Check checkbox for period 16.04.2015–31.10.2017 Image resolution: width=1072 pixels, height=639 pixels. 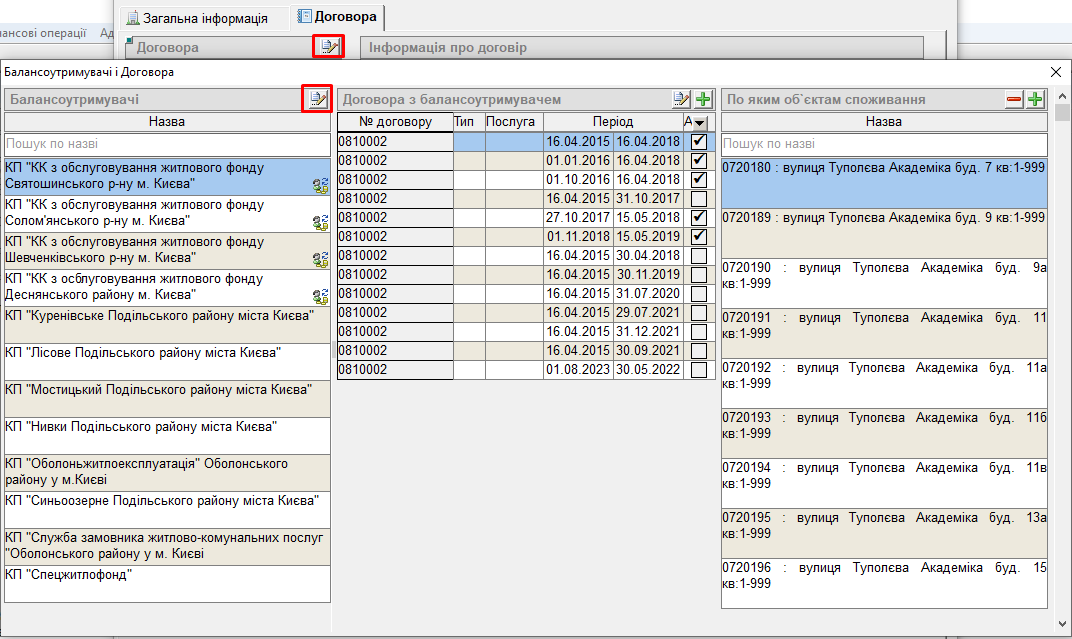click(x=699, y=198)
